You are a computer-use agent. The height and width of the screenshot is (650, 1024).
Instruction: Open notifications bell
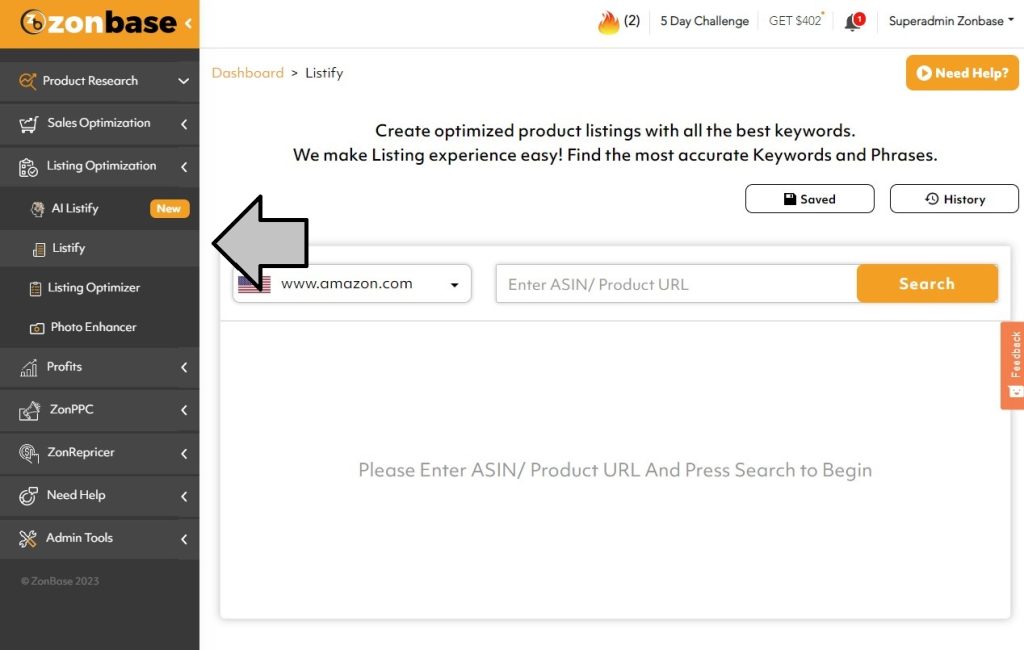coord(854,22)
